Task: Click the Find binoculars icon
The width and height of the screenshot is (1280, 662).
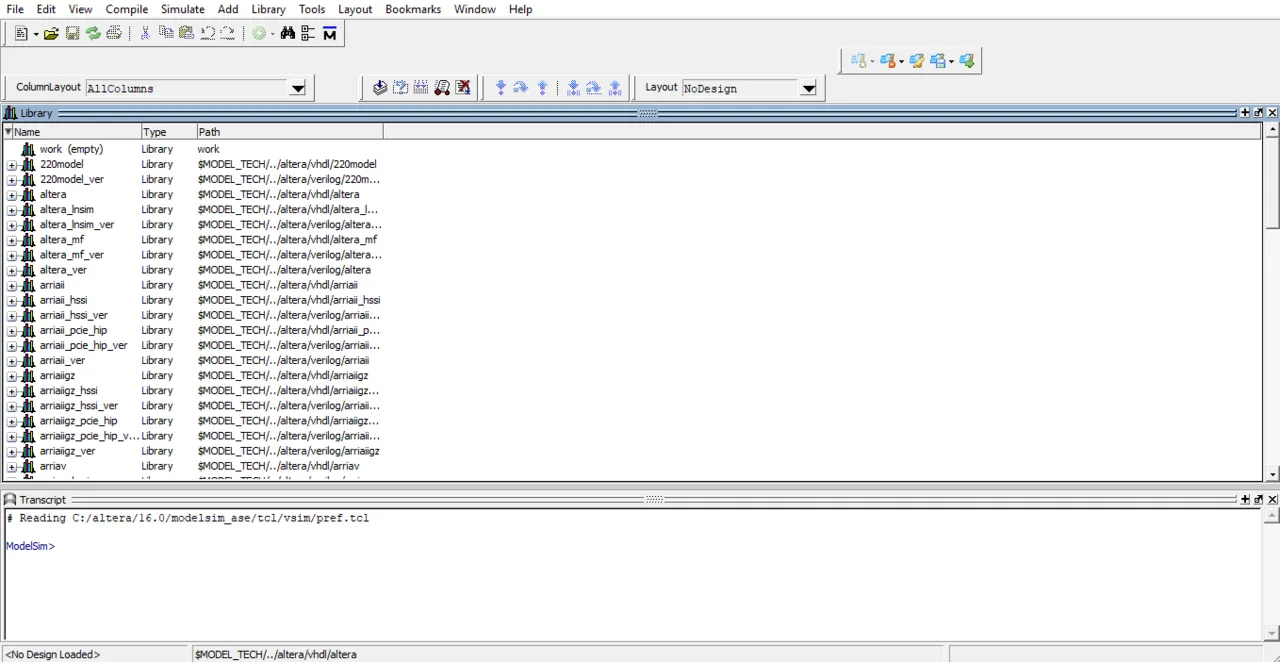Action: [288, 33]
